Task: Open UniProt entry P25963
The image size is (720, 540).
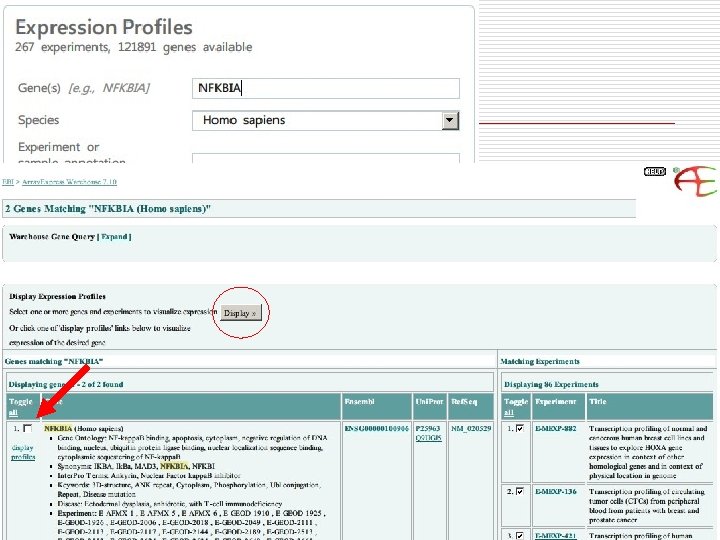Action: (428, 428)
